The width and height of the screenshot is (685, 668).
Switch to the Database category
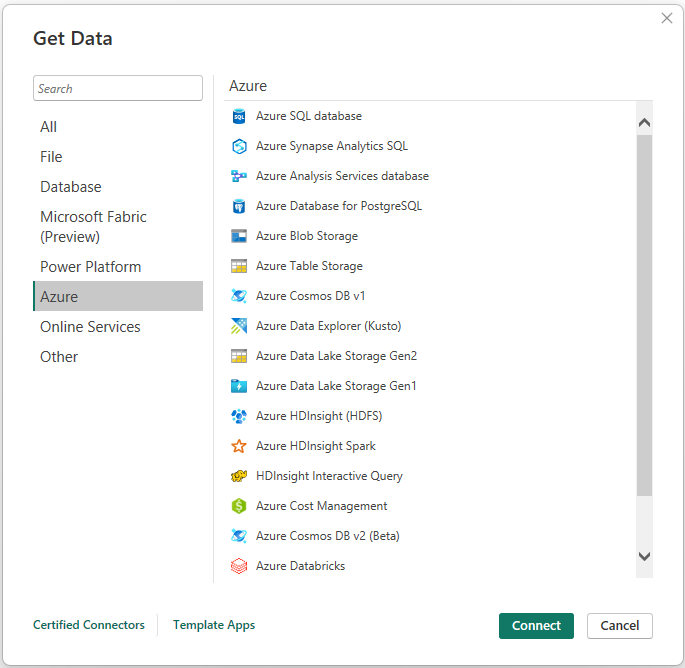click(x=71, y=187)
